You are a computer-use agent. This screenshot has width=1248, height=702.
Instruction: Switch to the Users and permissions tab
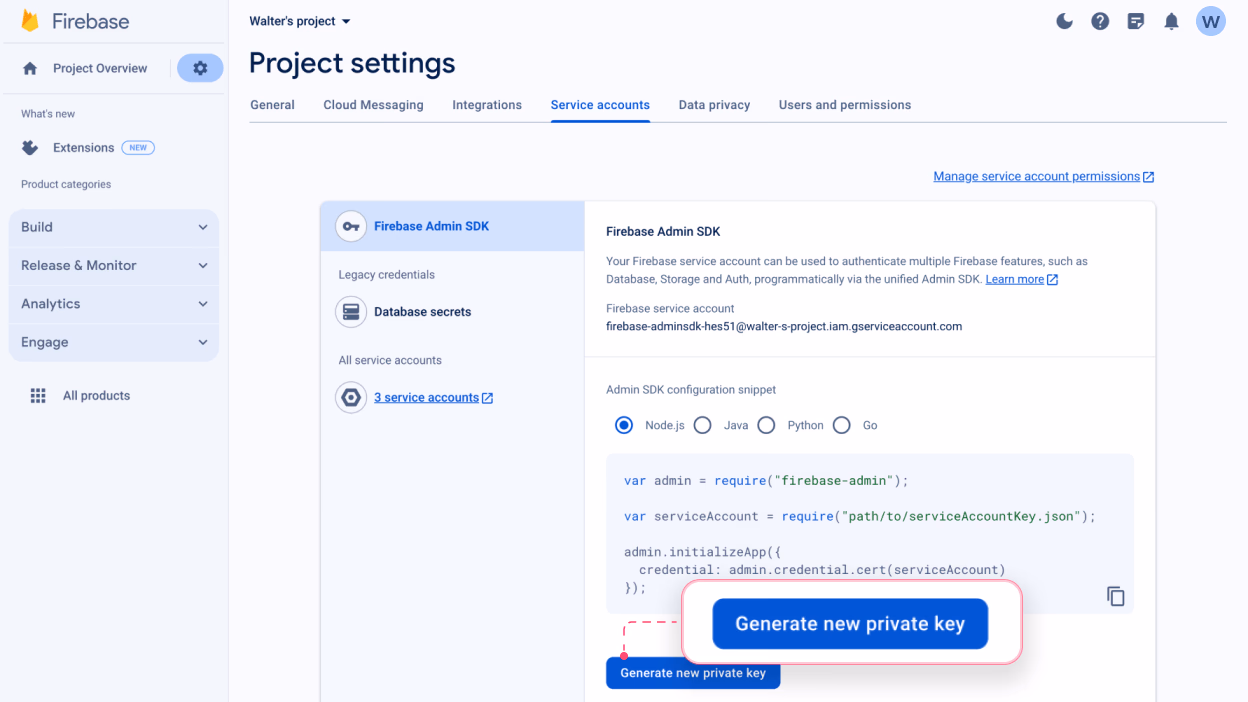pos(845,105)
